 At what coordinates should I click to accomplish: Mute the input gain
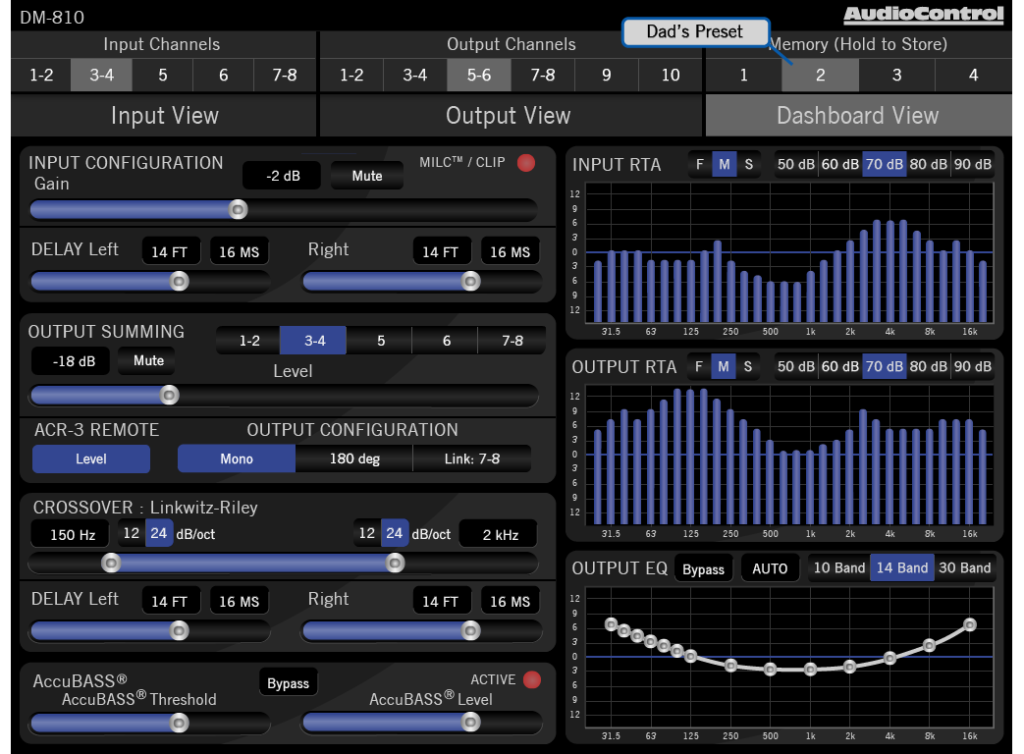[x=367, y=176]
